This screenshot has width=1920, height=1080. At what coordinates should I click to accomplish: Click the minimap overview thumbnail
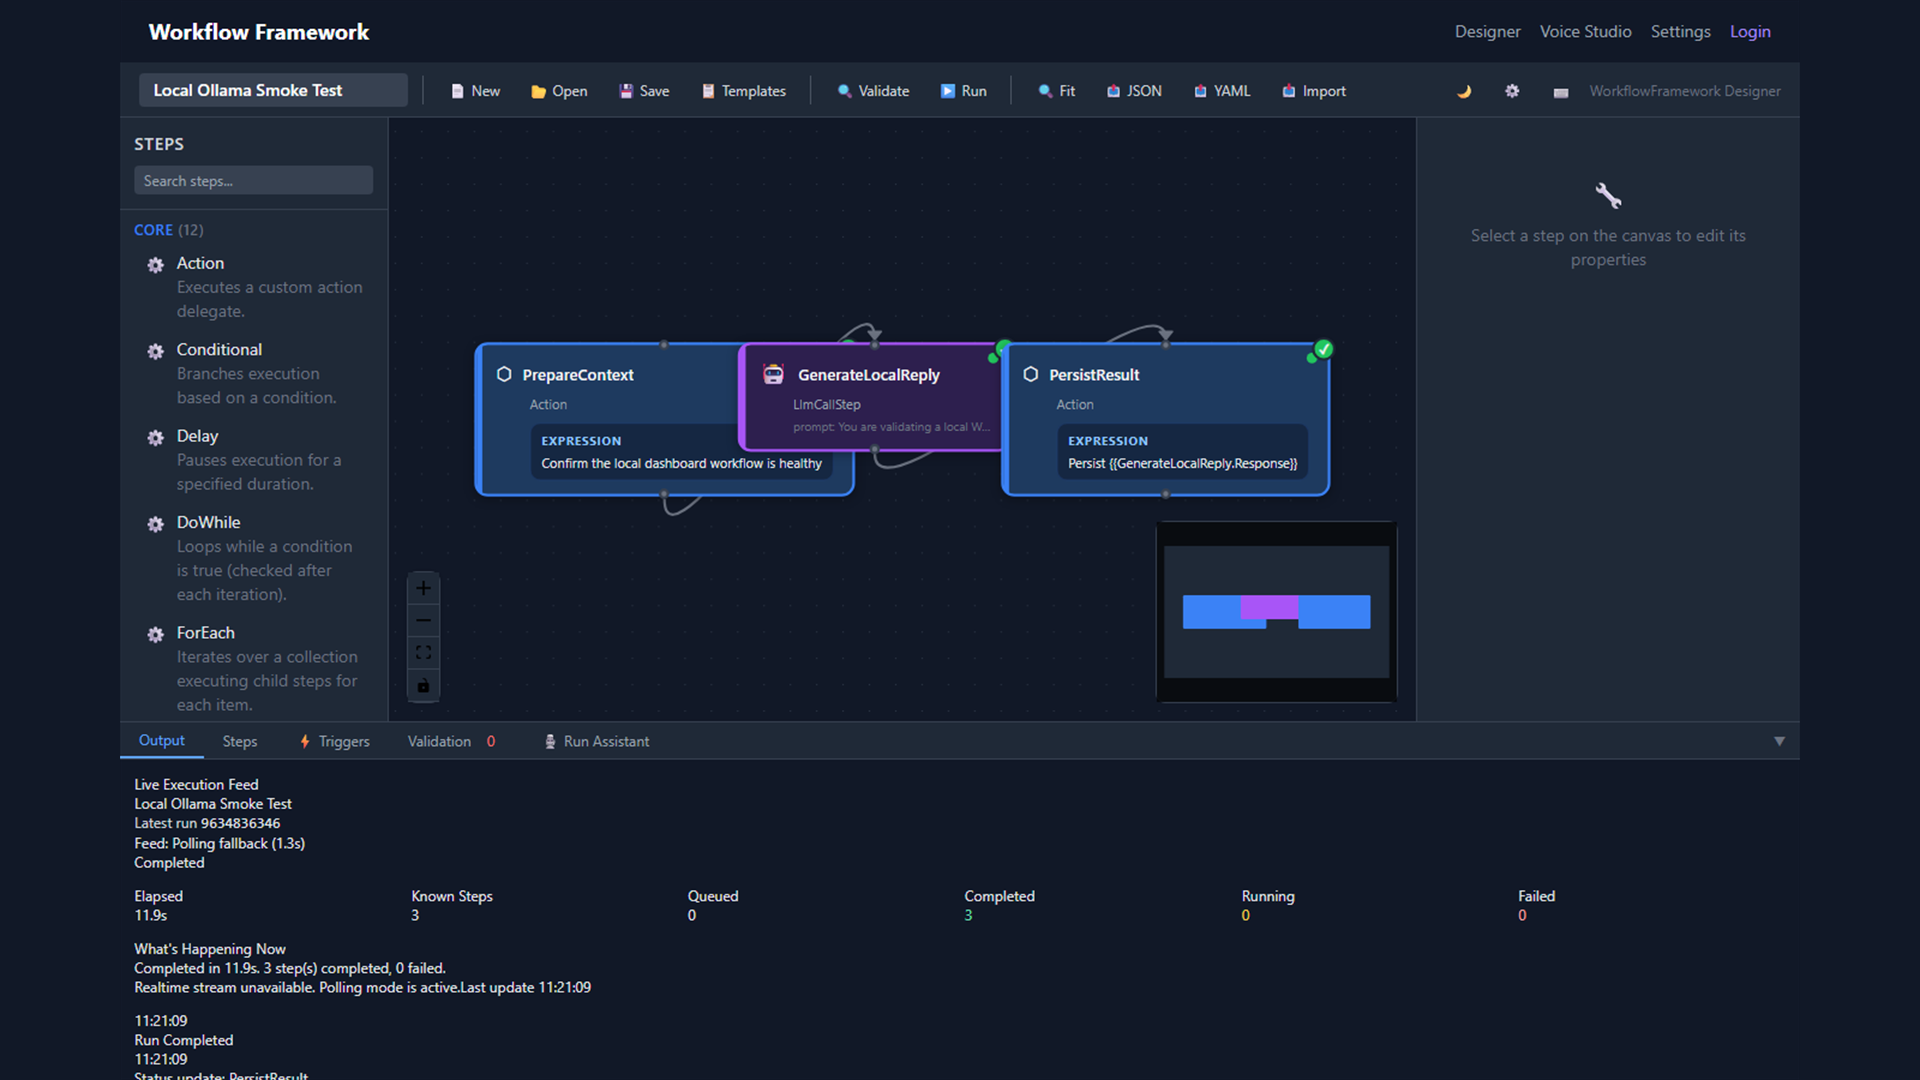tap(1276, 611)
